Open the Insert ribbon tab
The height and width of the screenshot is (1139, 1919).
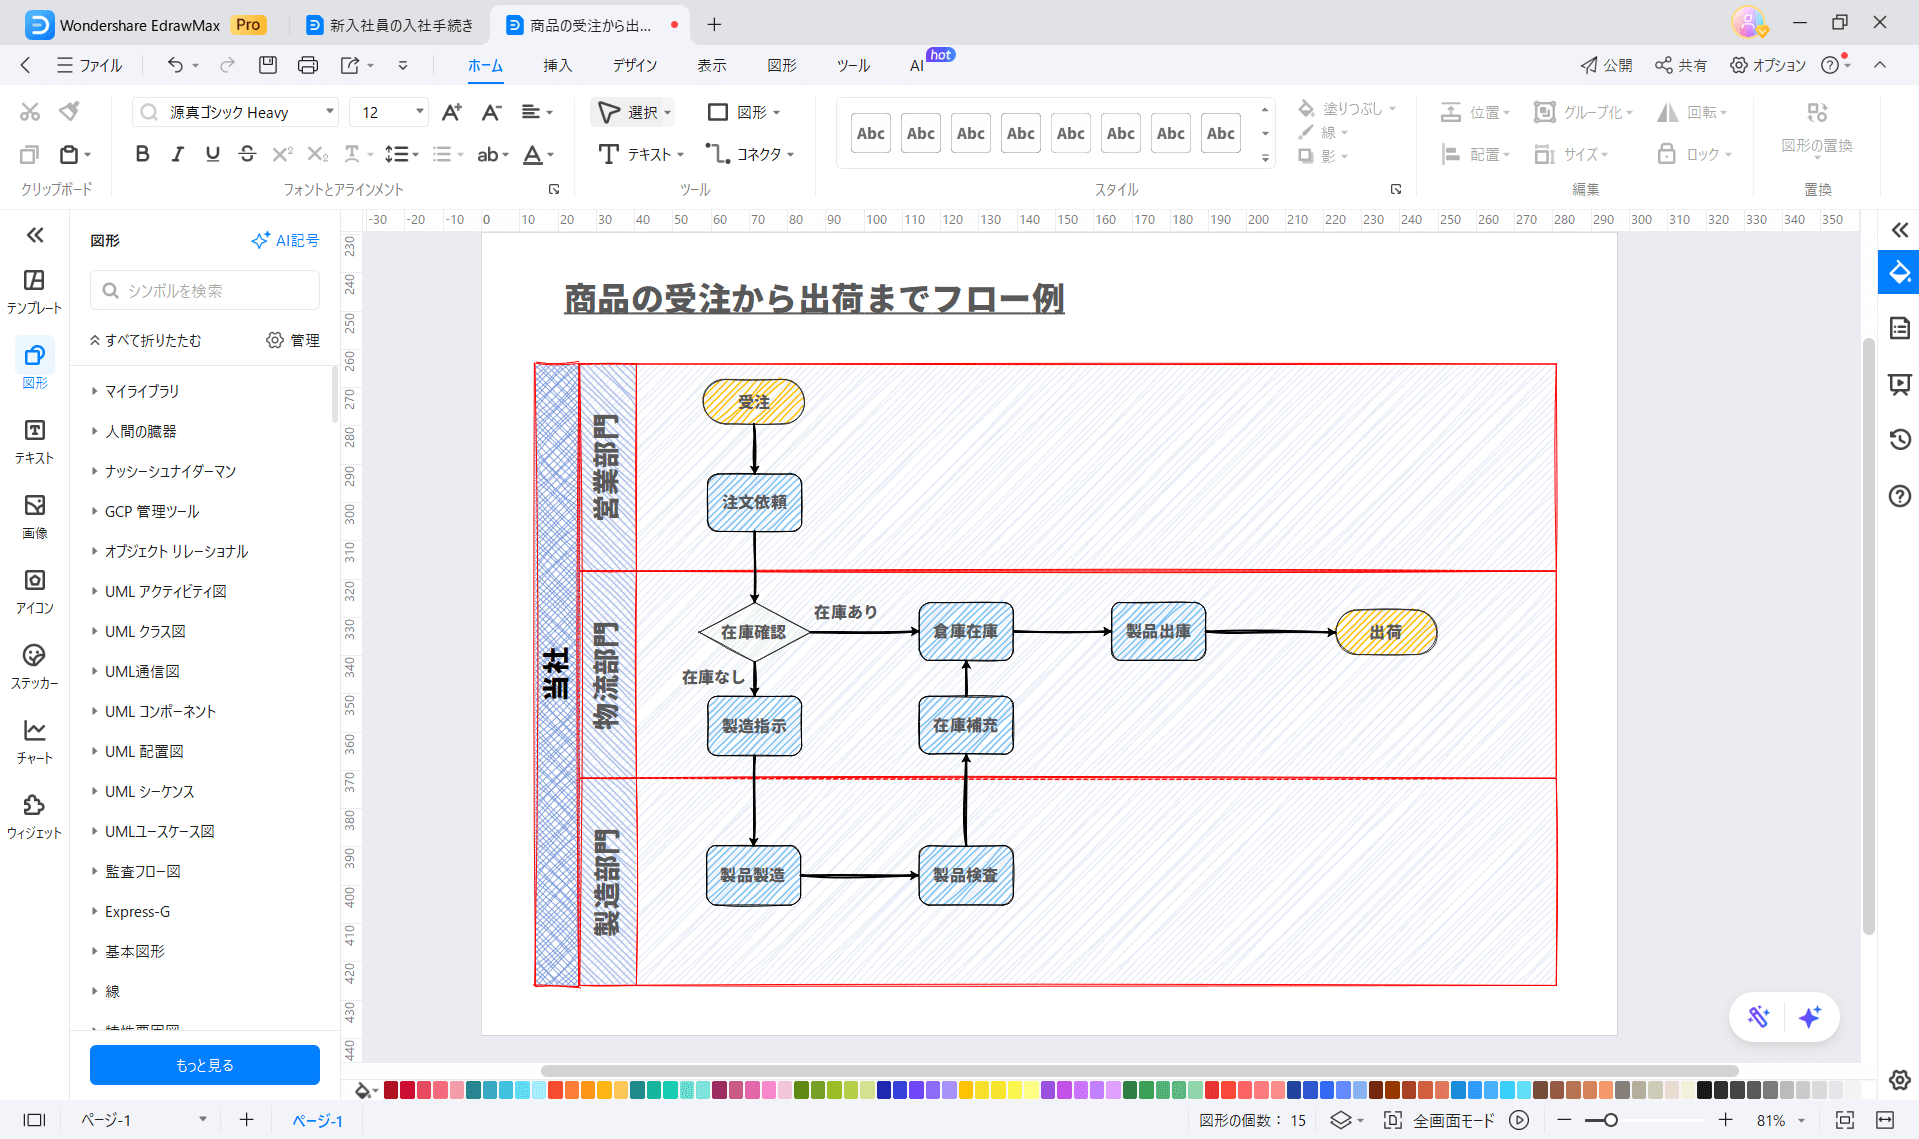557,65
